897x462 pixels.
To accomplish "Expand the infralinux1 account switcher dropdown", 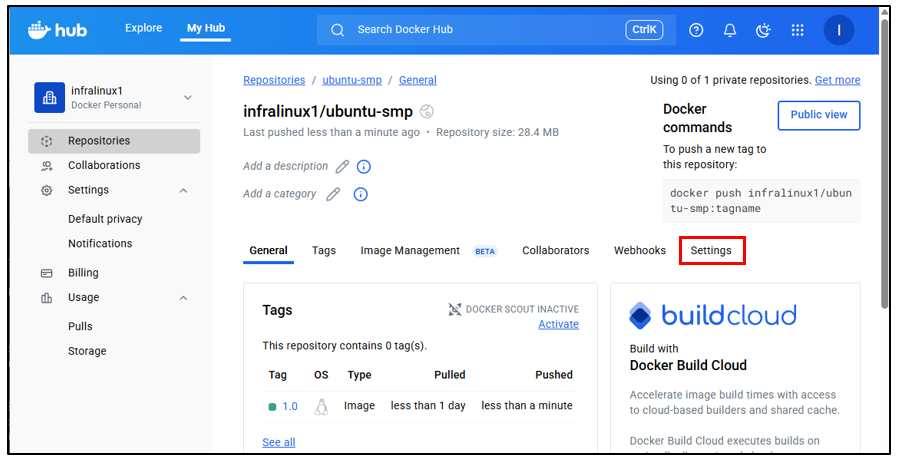I will [187, 97].
